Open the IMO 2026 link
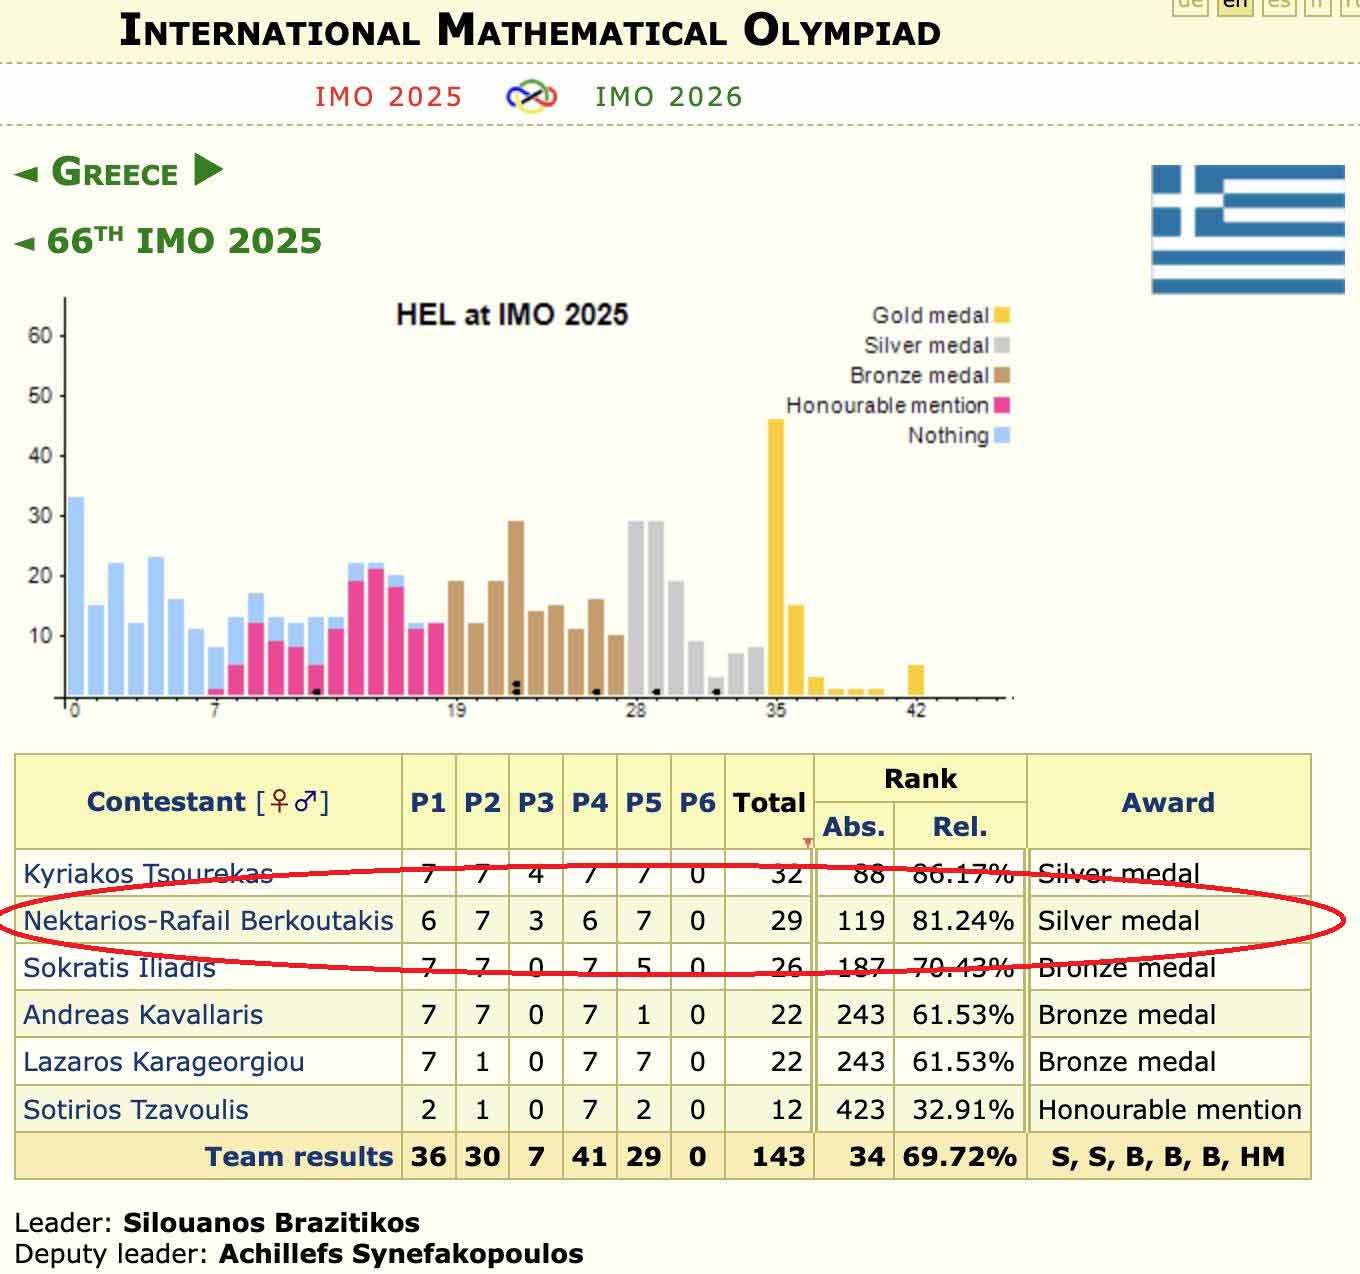 pos(669,97)
